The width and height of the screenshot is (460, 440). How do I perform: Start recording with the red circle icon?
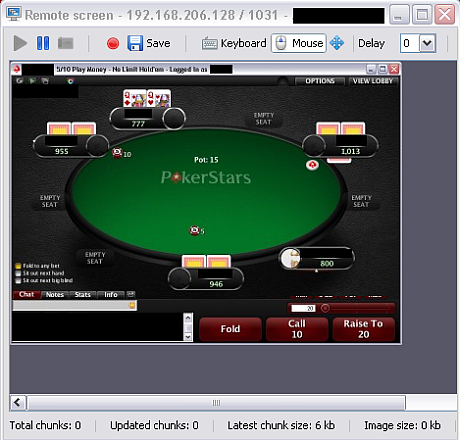coord(113,43)
